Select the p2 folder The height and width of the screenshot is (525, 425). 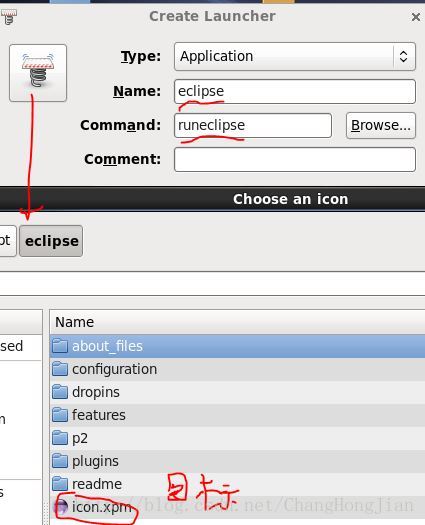[x=237, y=438]
